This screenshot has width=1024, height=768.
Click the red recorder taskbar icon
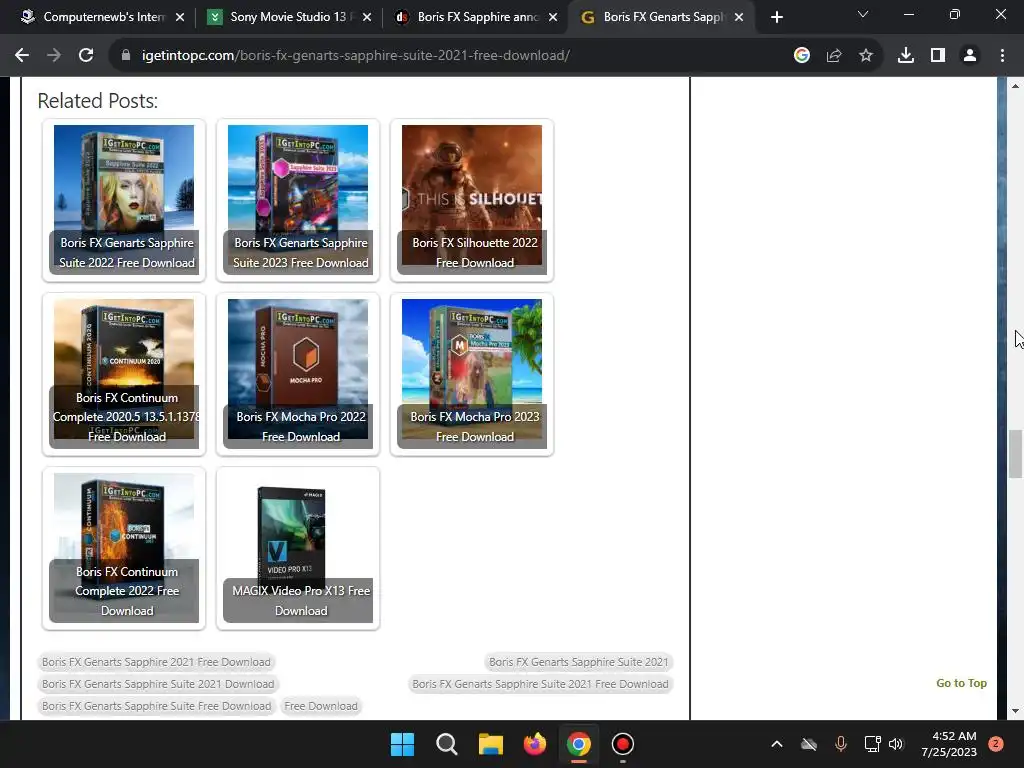pyautogui.click(x=622, y=744)
